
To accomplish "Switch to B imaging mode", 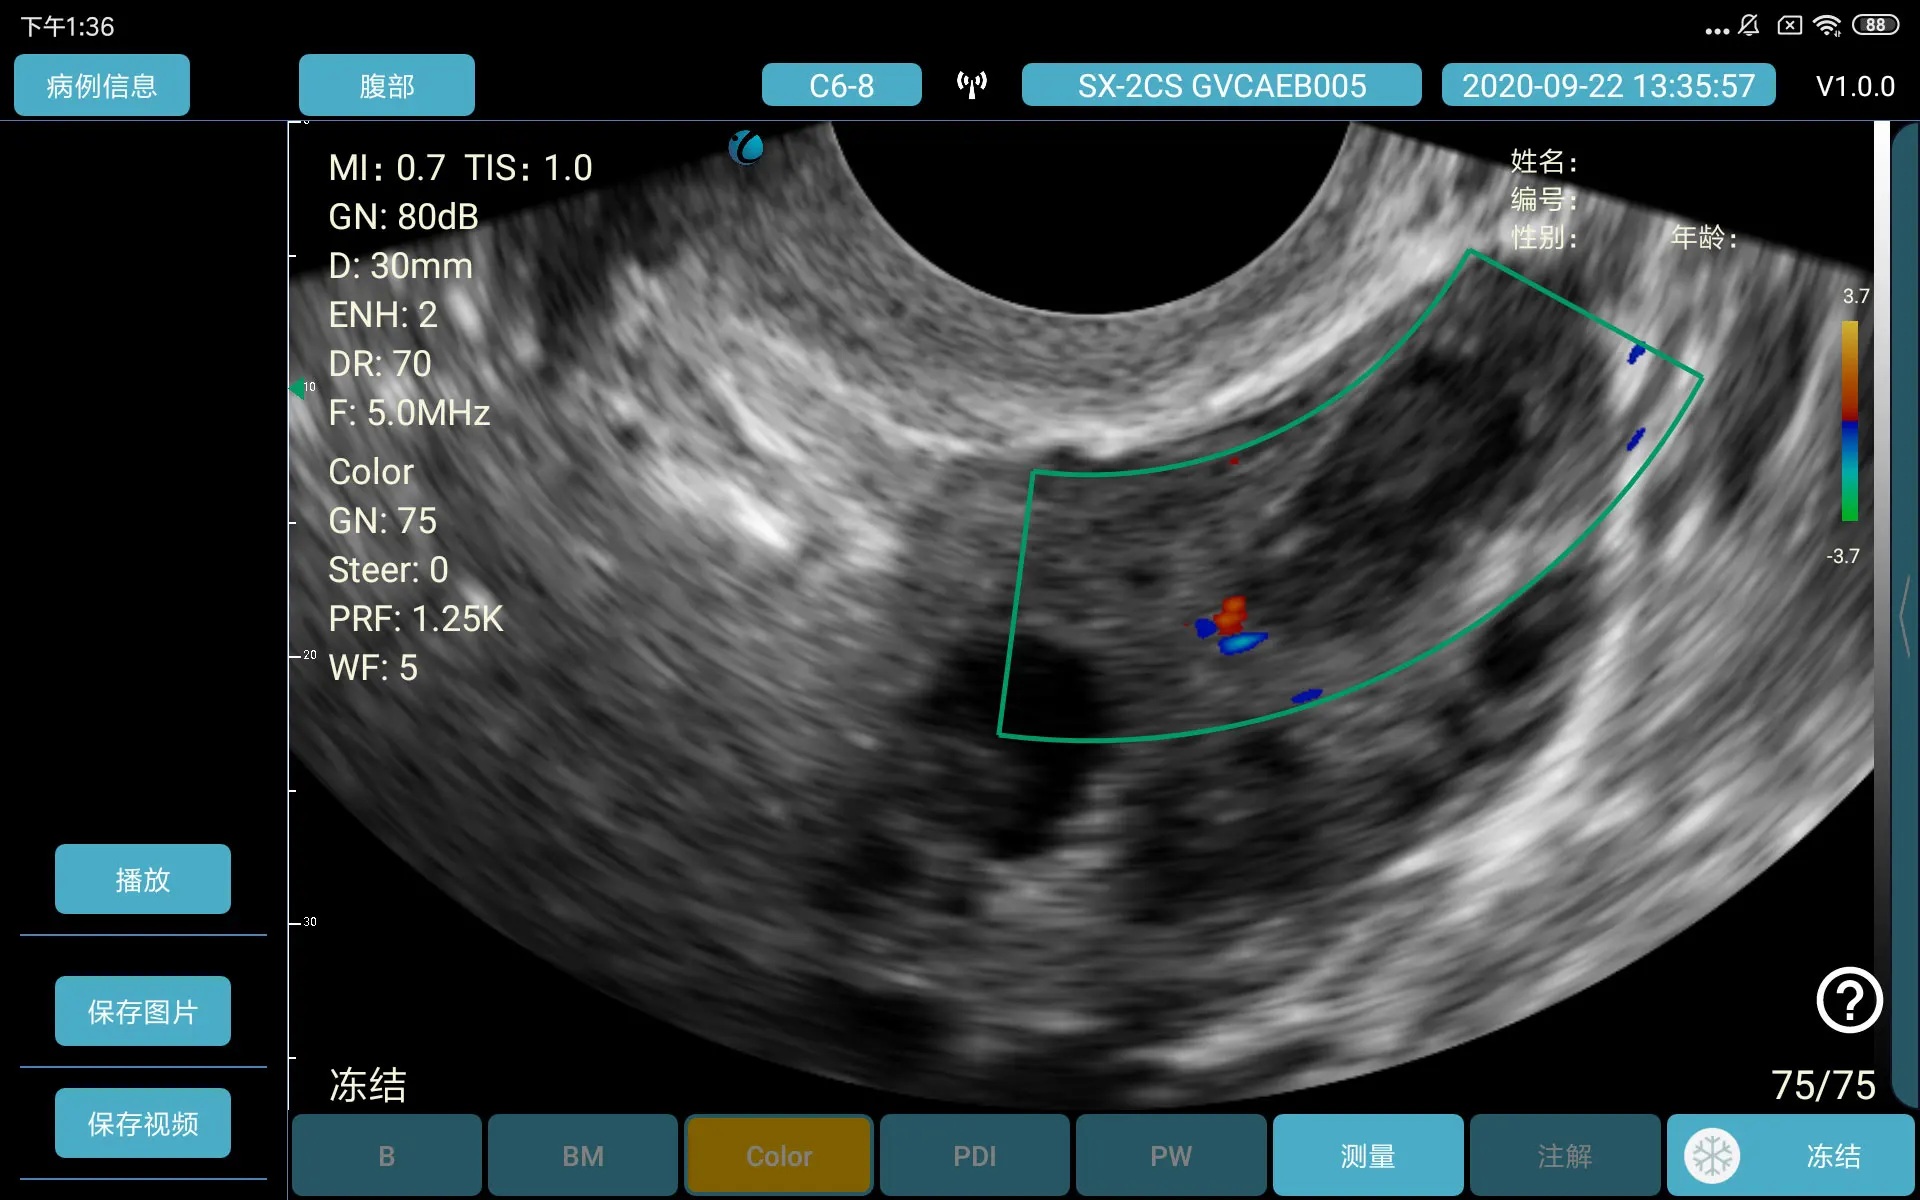I will [387, 1156].
